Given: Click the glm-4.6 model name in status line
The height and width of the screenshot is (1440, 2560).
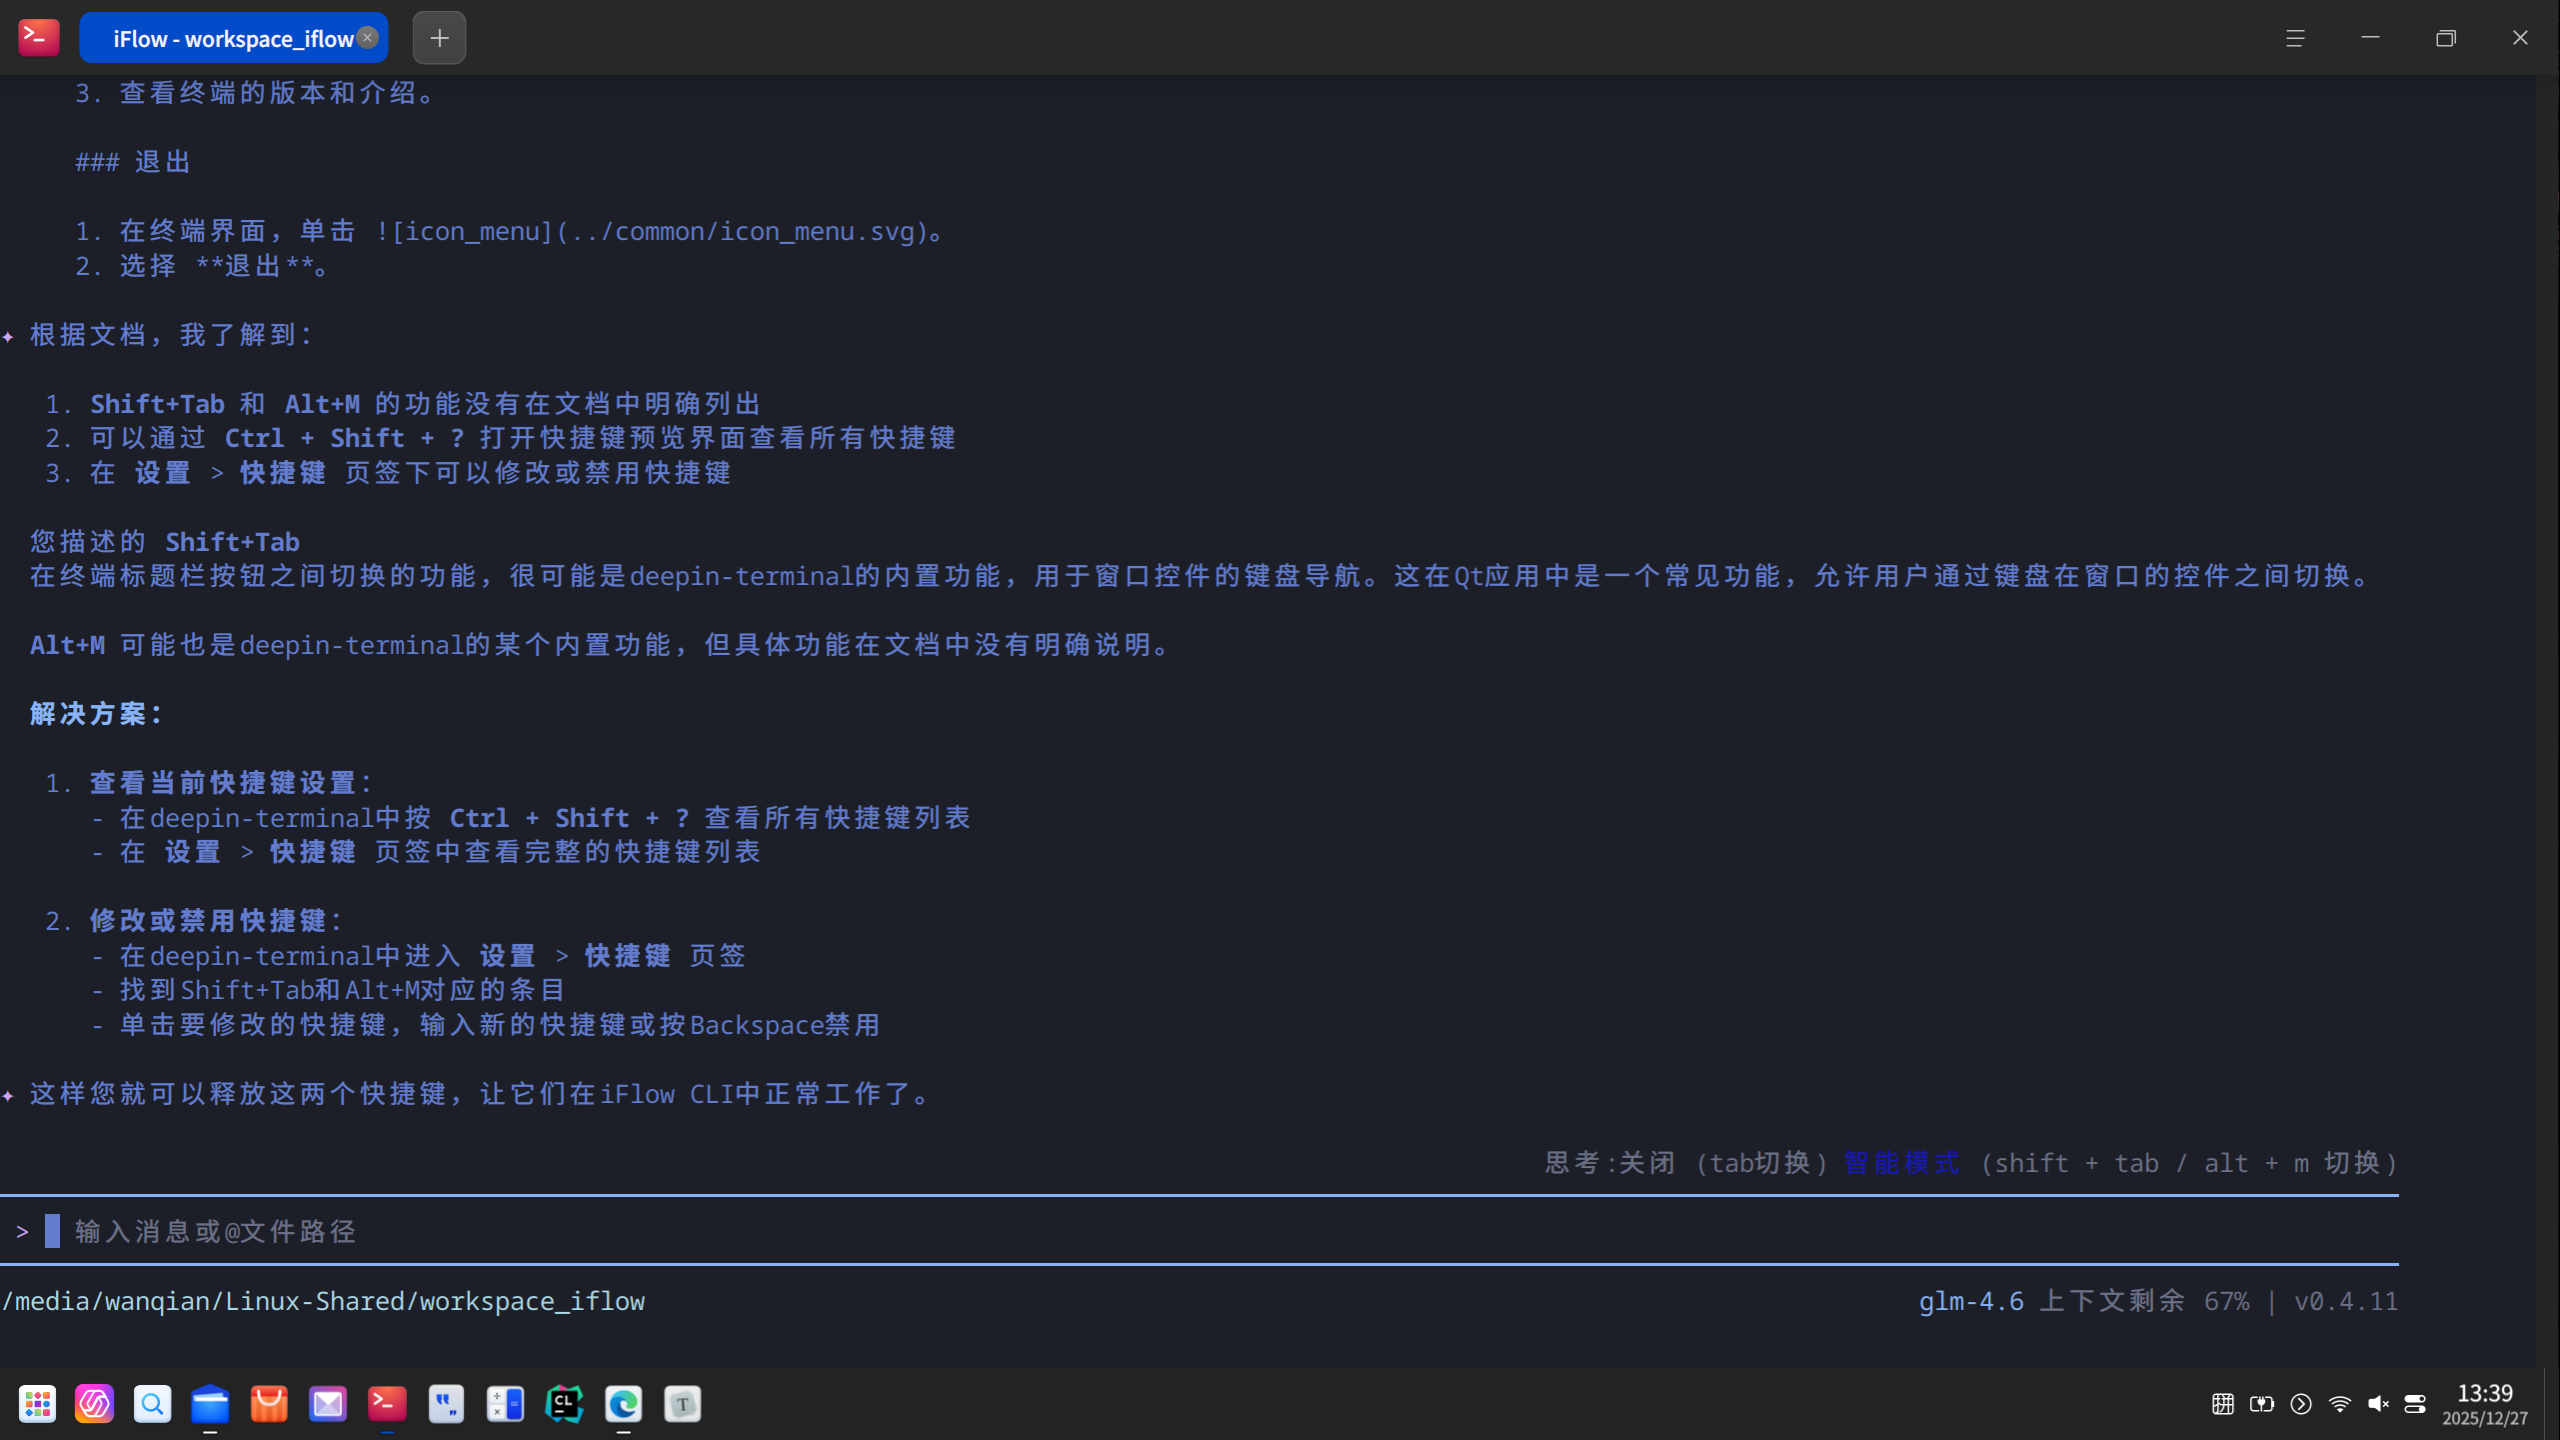Looking at the screenshot, I should (1971, 1301).
